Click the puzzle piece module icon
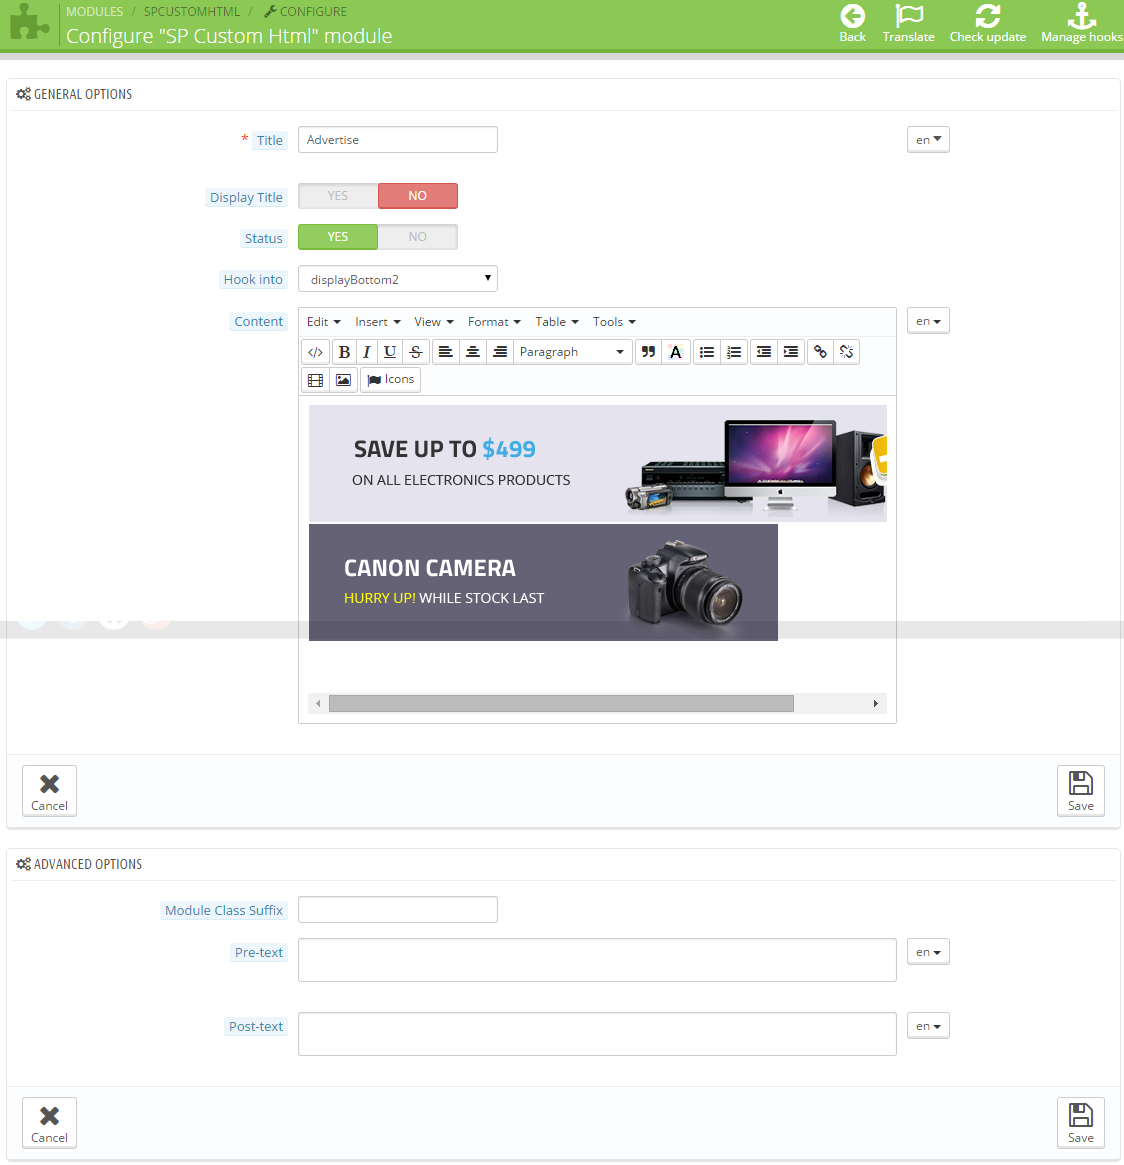 tap(30, 22)
